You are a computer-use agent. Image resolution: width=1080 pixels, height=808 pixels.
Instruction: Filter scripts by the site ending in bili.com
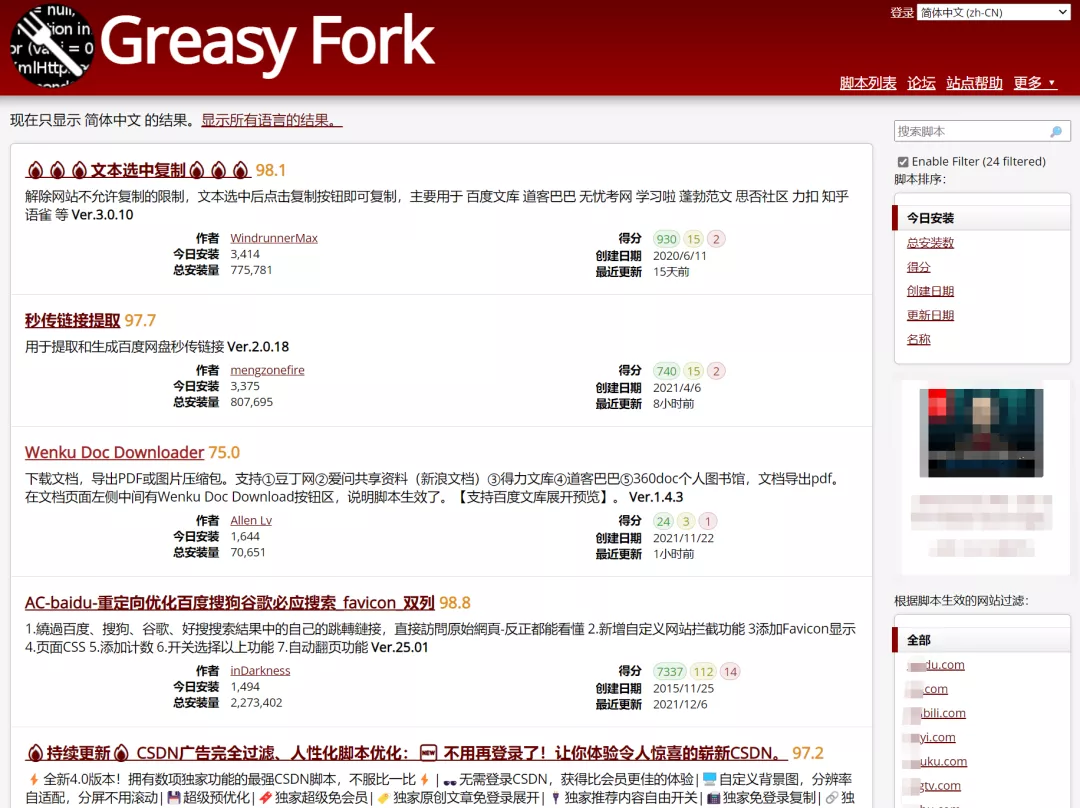936,713
